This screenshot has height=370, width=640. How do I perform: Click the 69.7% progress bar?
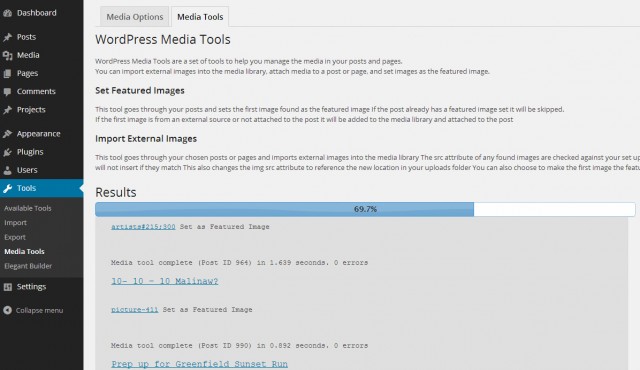point(365,209)
